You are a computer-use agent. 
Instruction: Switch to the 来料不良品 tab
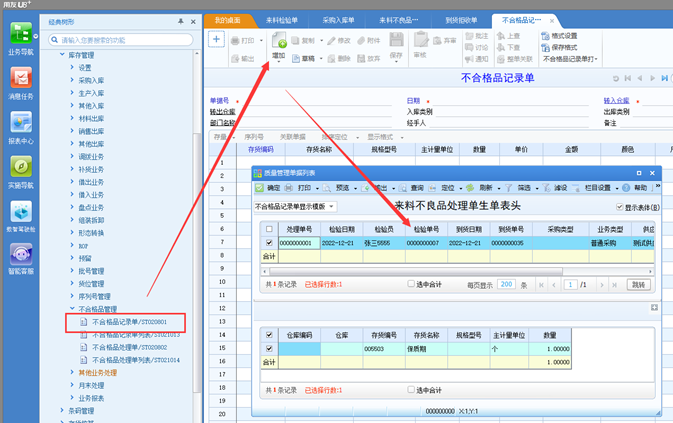pyautogui.click(x=398, y=21)
